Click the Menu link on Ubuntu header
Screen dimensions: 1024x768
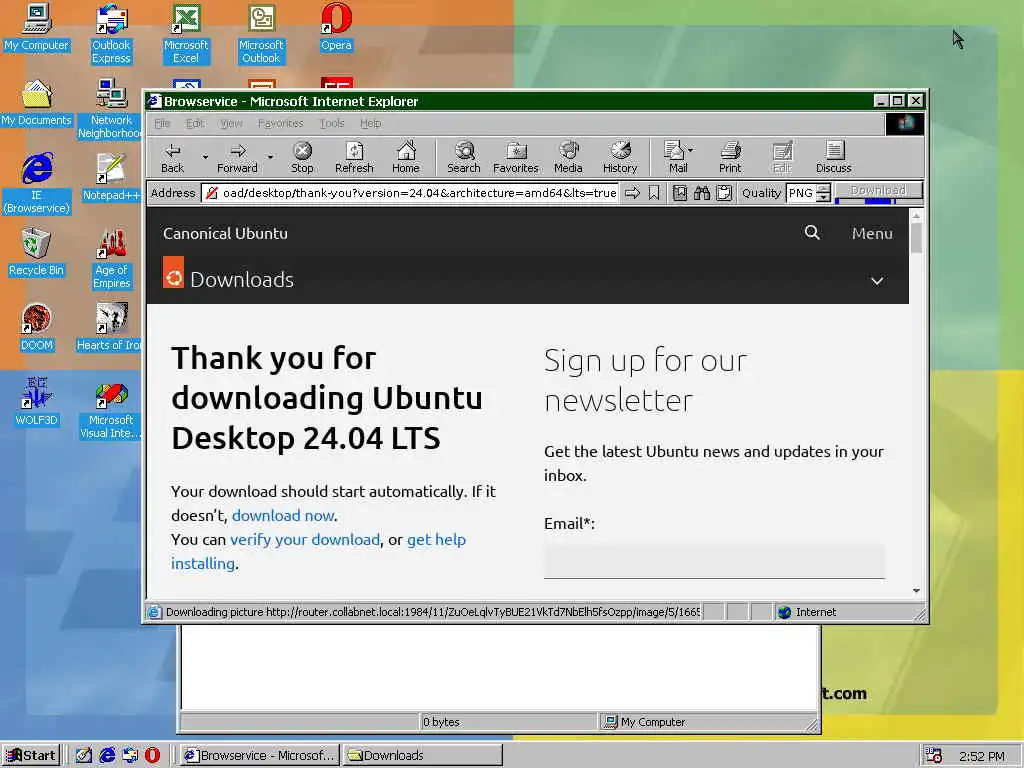coord(872,233)
